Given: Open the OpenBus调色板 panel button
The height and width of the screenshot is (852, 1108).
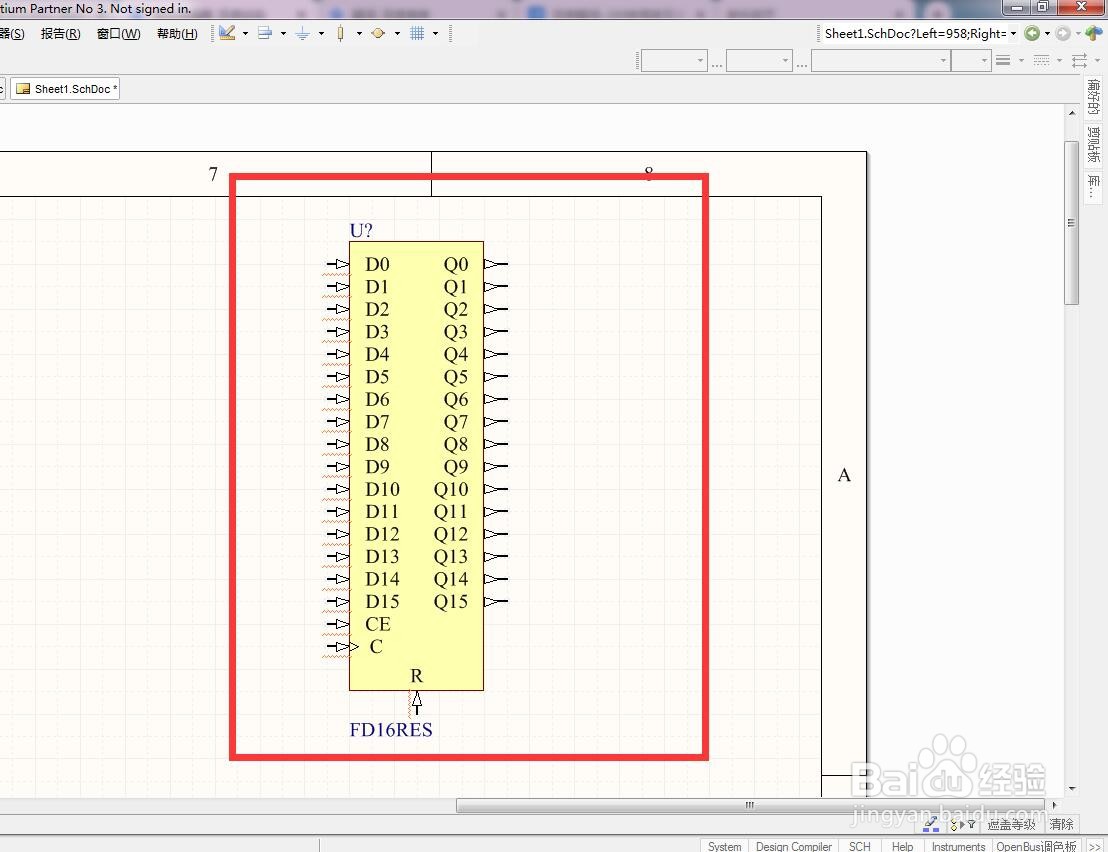Looking at the screenshot, I should coord(1037,846).
